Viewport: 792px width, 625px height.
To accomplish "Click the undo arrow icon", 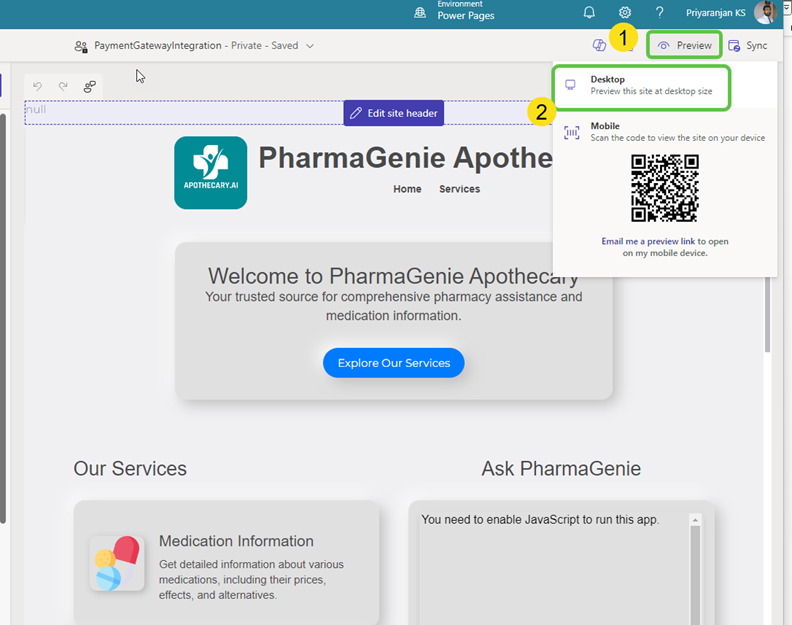I will [38, 87].
